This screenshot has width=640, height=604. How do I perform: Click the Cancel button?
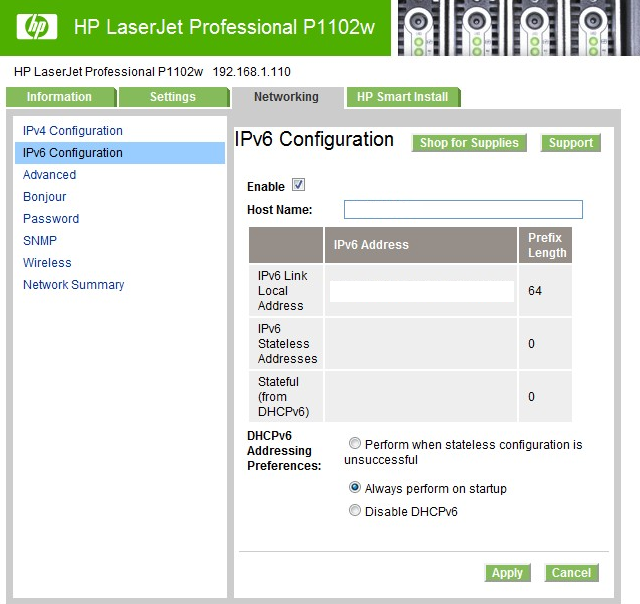click(x=571, y=573)
